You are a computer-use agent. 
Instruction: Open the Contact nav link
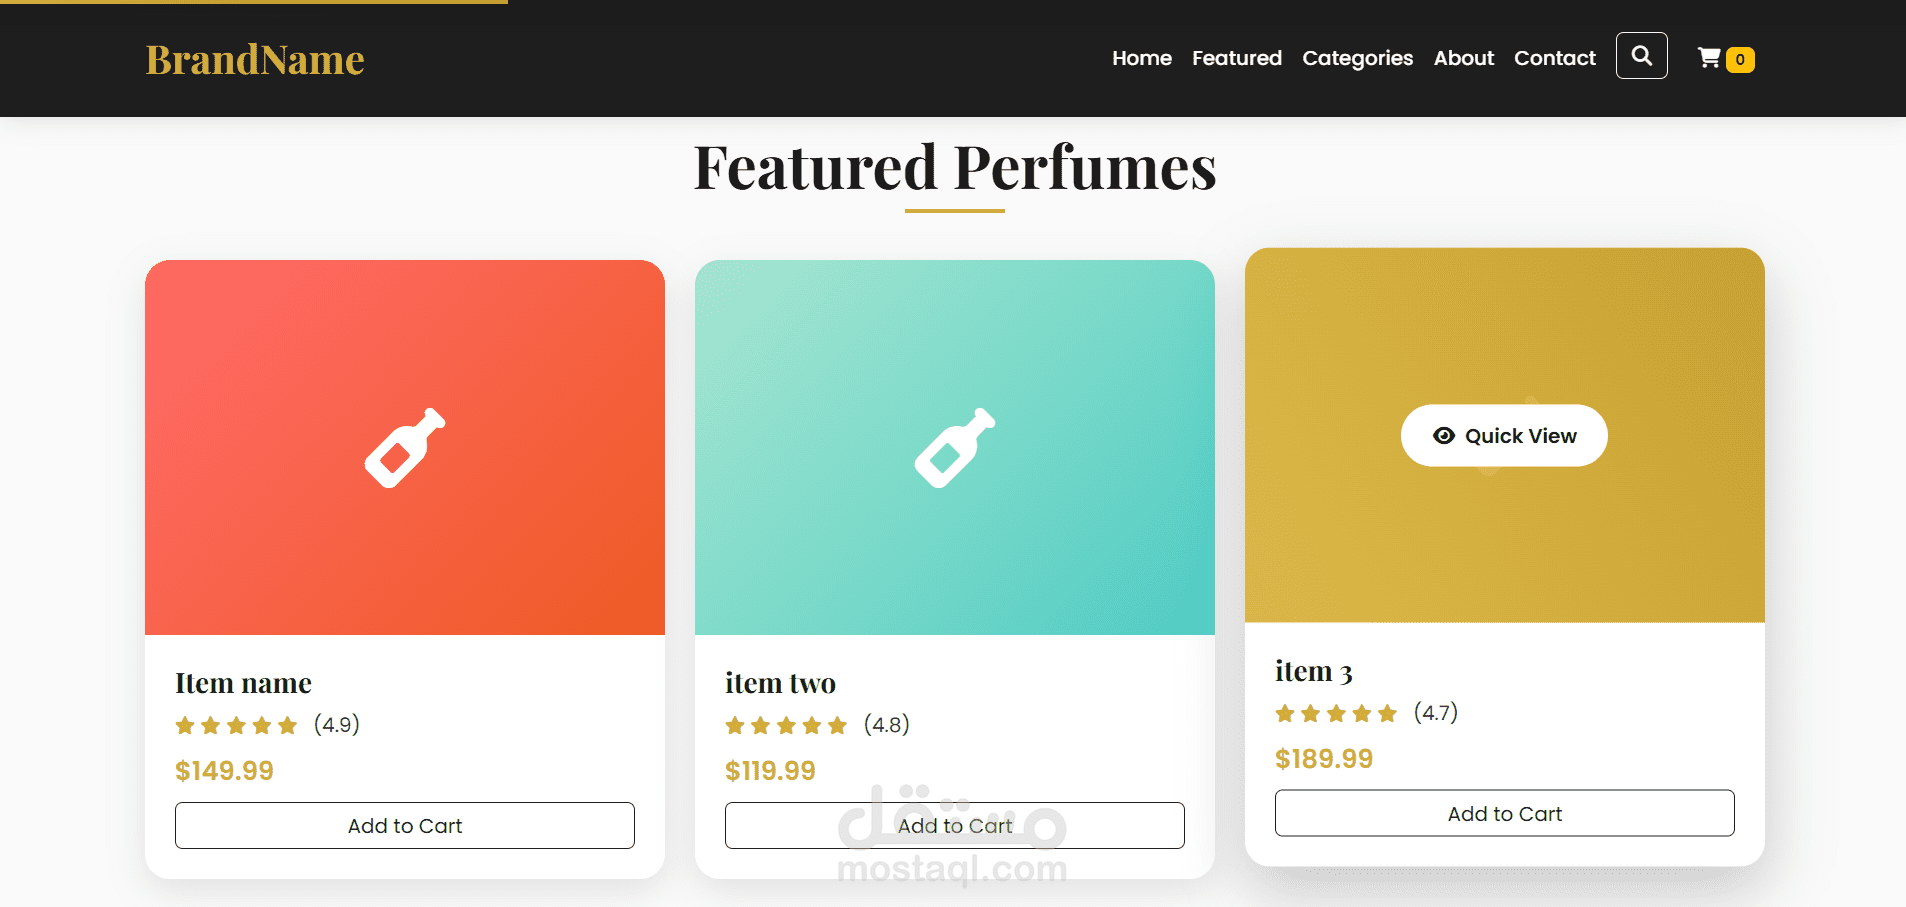click(x=1555, y=58)
